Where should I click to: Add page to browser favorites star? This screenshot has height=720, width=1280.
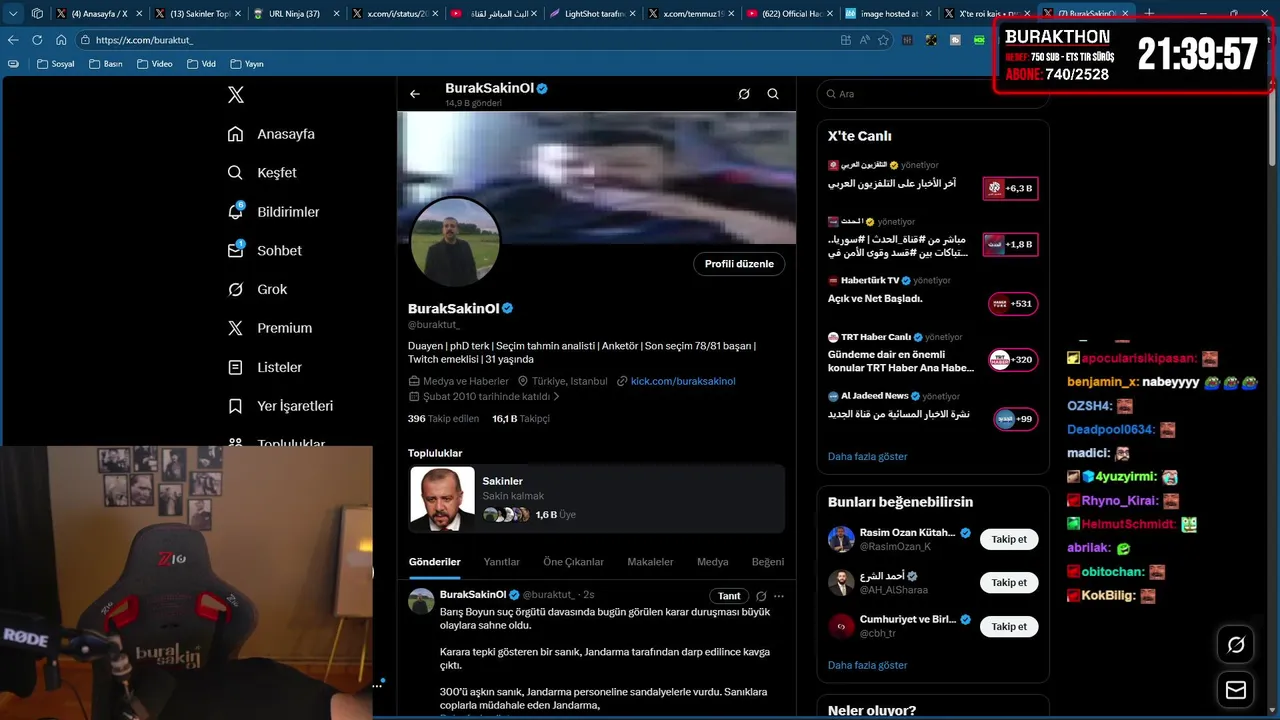click(883, 40)
